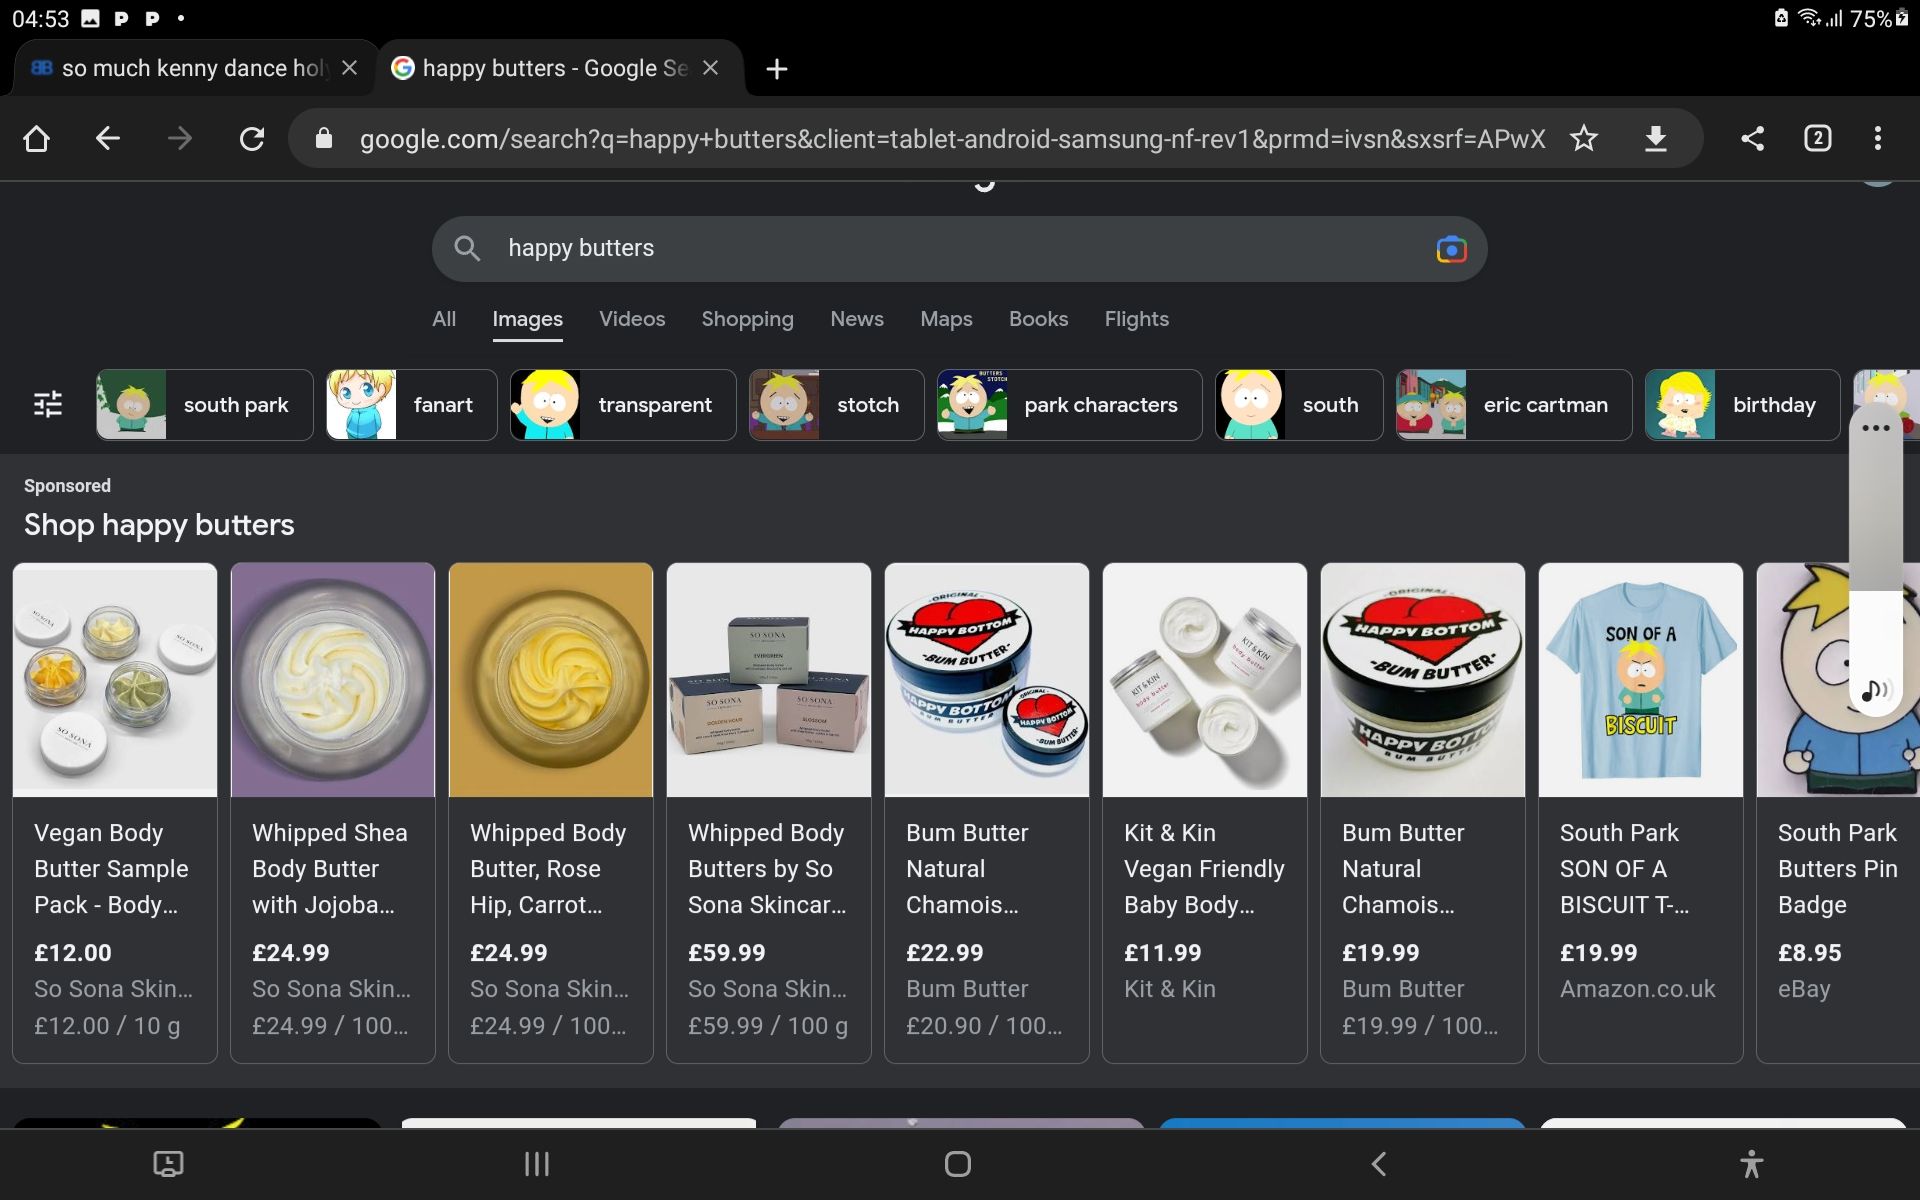Switch to Maps search tab

(946, 319)
